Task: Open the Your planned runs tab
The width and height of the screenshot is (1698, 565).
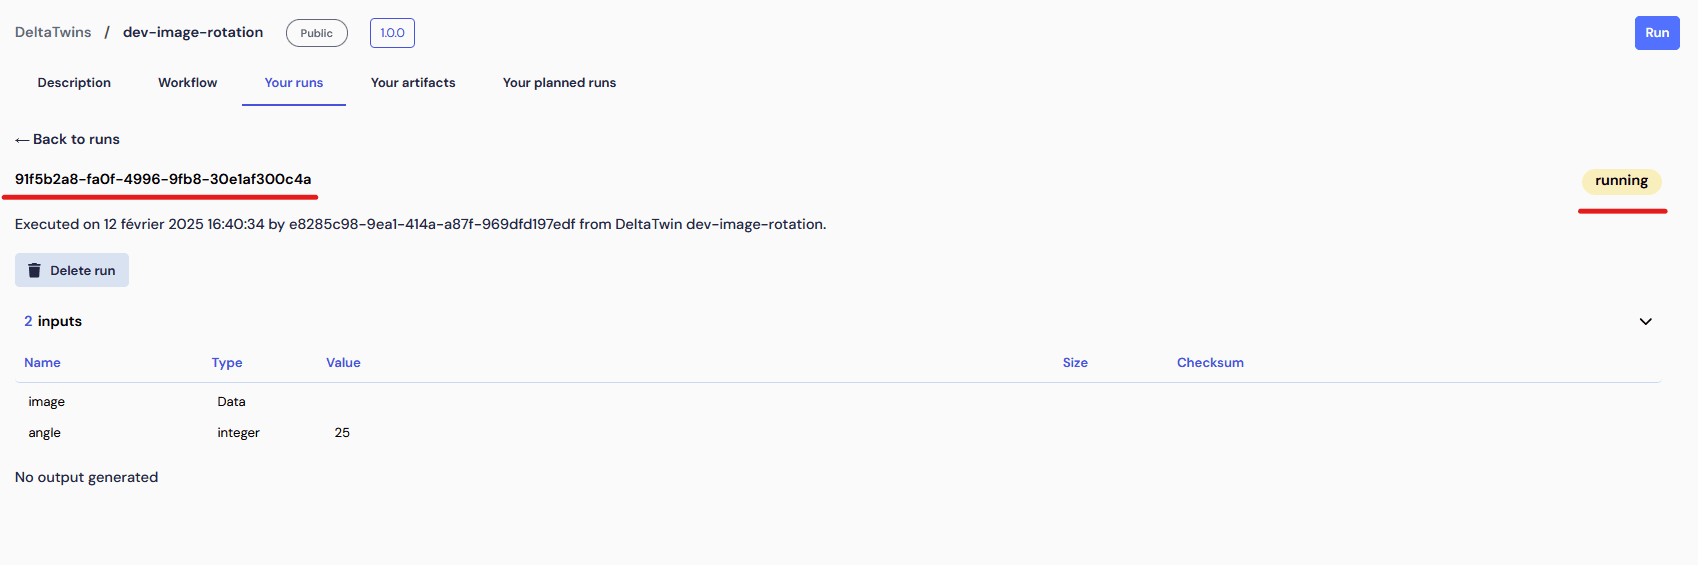Action: pos(559,83)
